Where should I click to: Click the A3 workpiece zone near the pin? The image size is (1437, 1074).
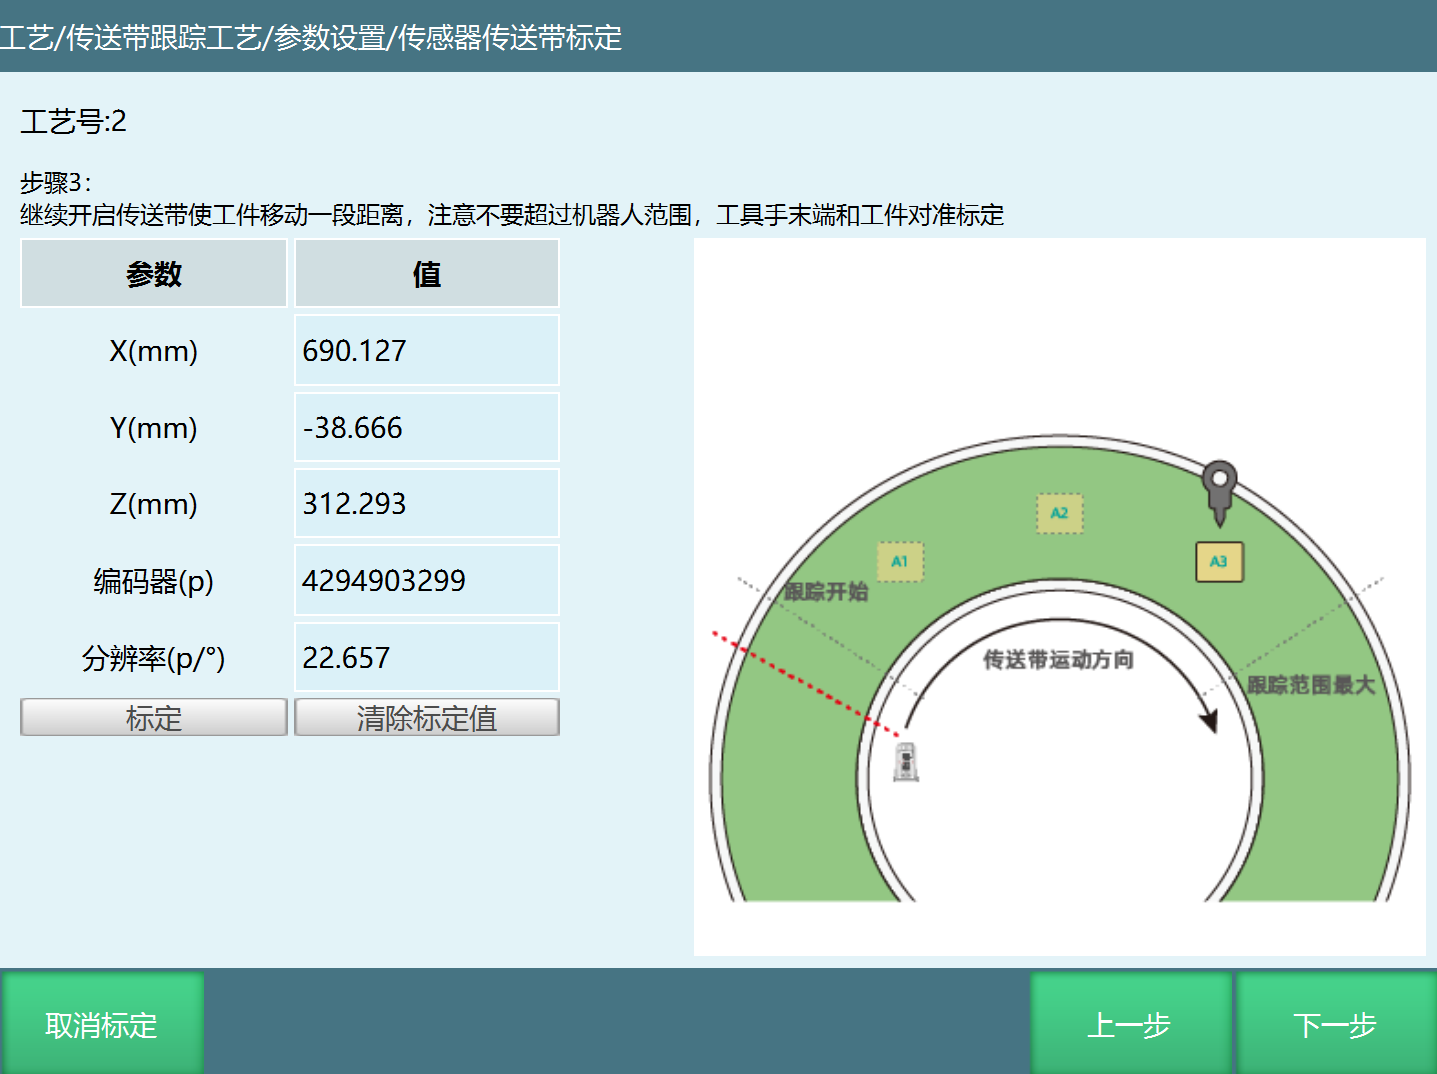tap(1219, 562)
